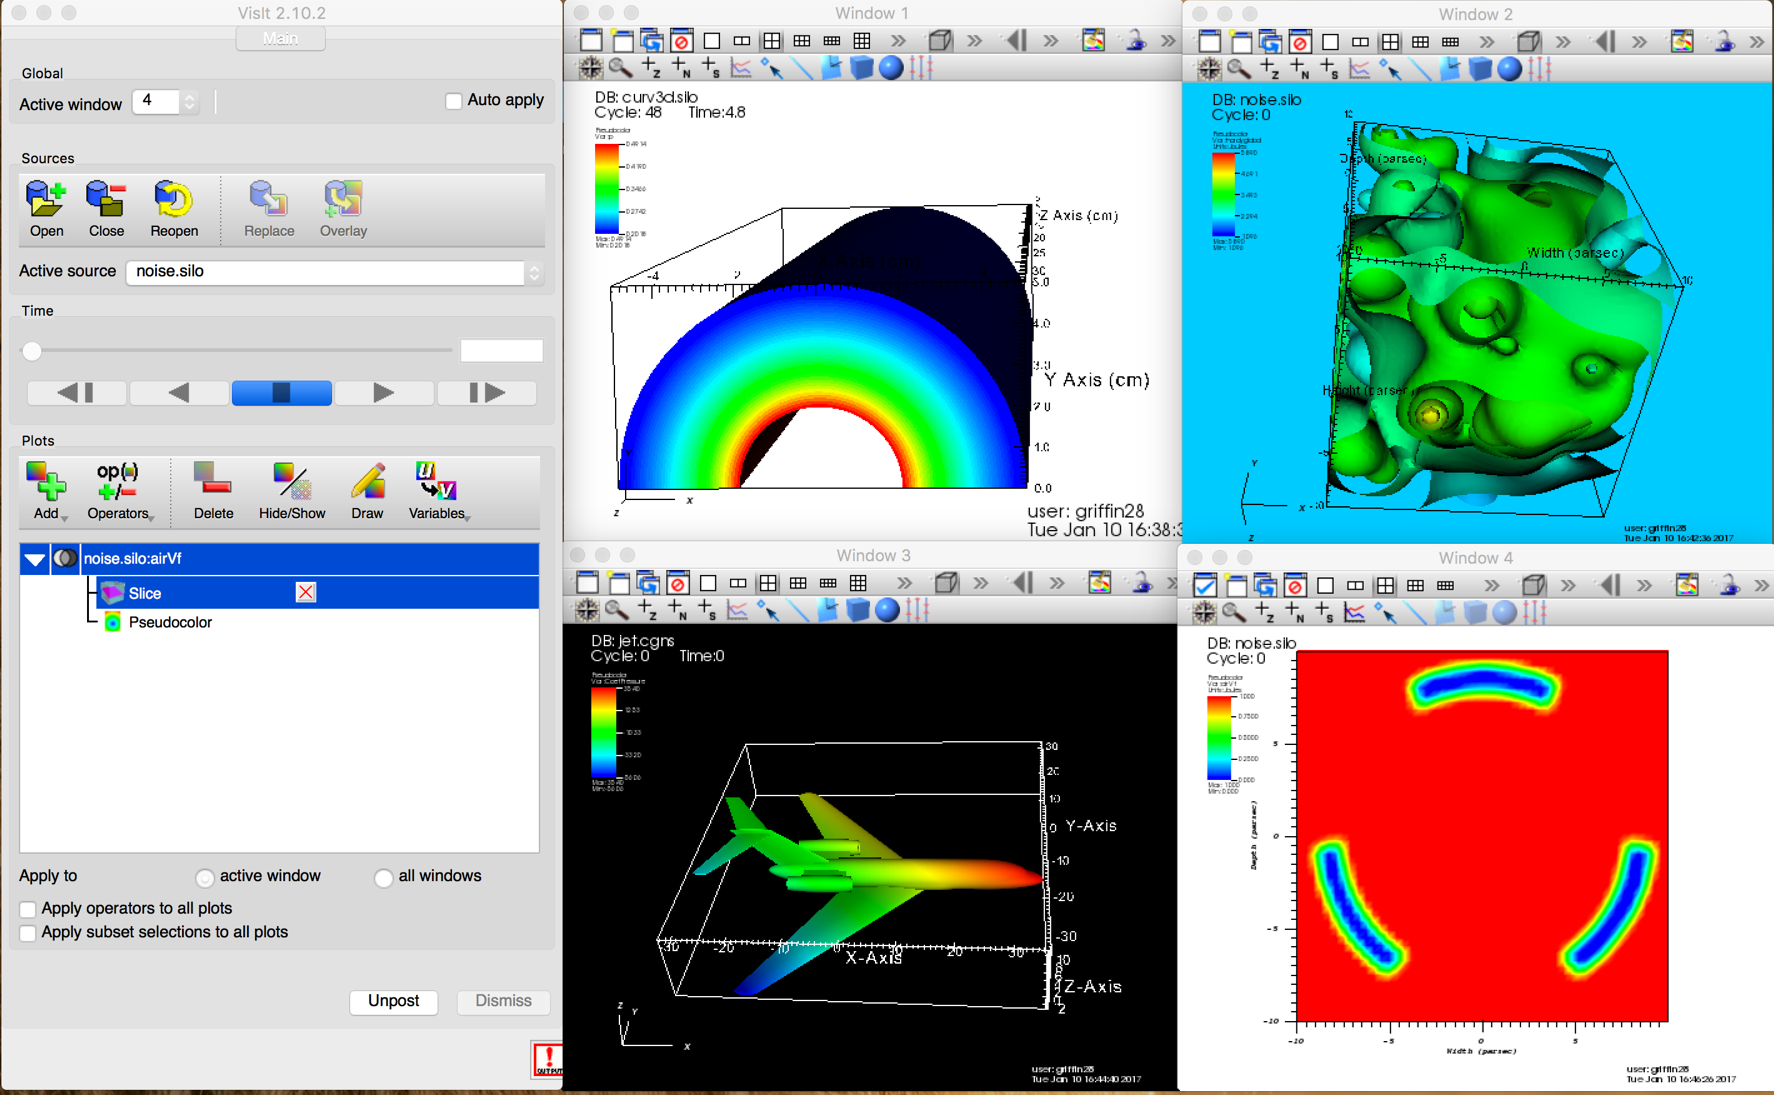This screenshot has height=1095, width=1774.
Task: Expand overflow chevron after Window 4 lock view icon
Action: coord(1761,585)
